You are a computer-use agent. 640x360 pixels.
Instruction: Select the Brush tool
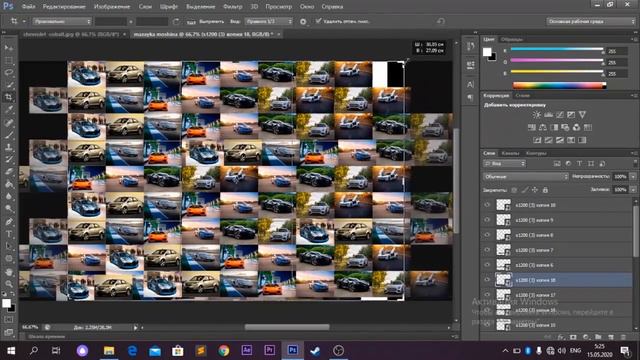pyautogui.click(x=9, y=134)
